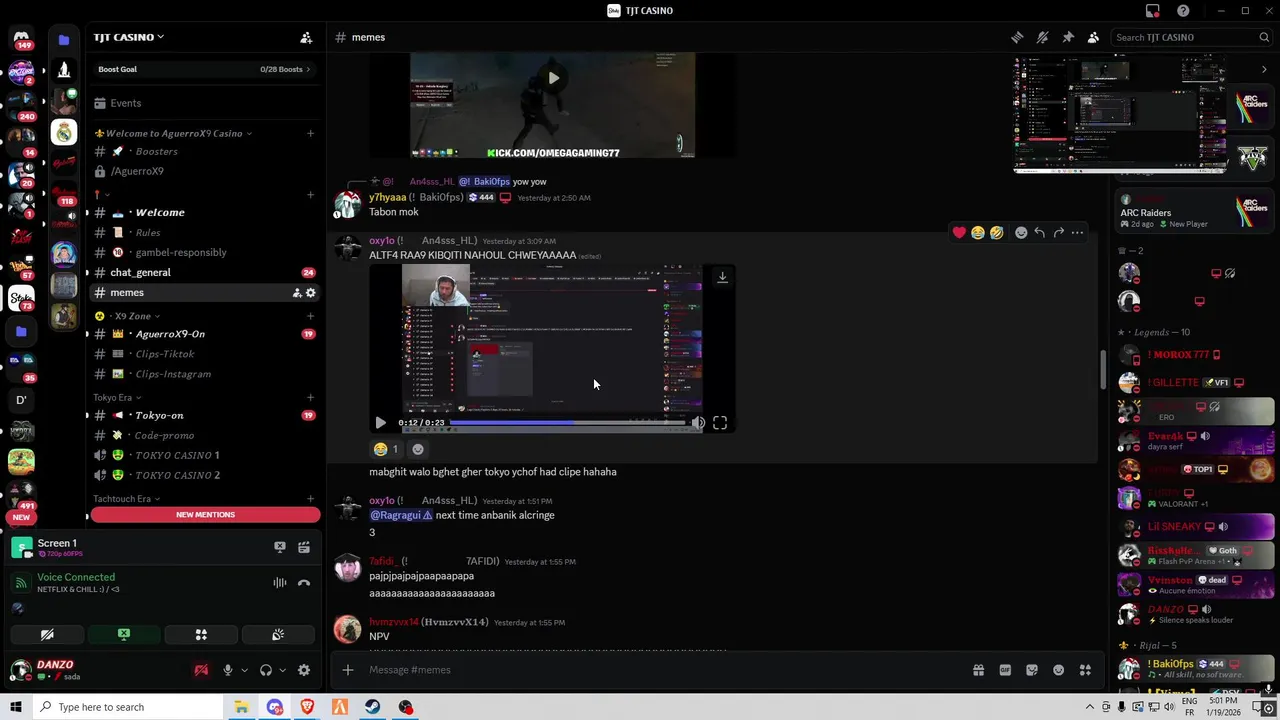This screenshot has width=1280, height=720.
Task: Open the soundboard icon in voice panel
Action: coord(278,635)
